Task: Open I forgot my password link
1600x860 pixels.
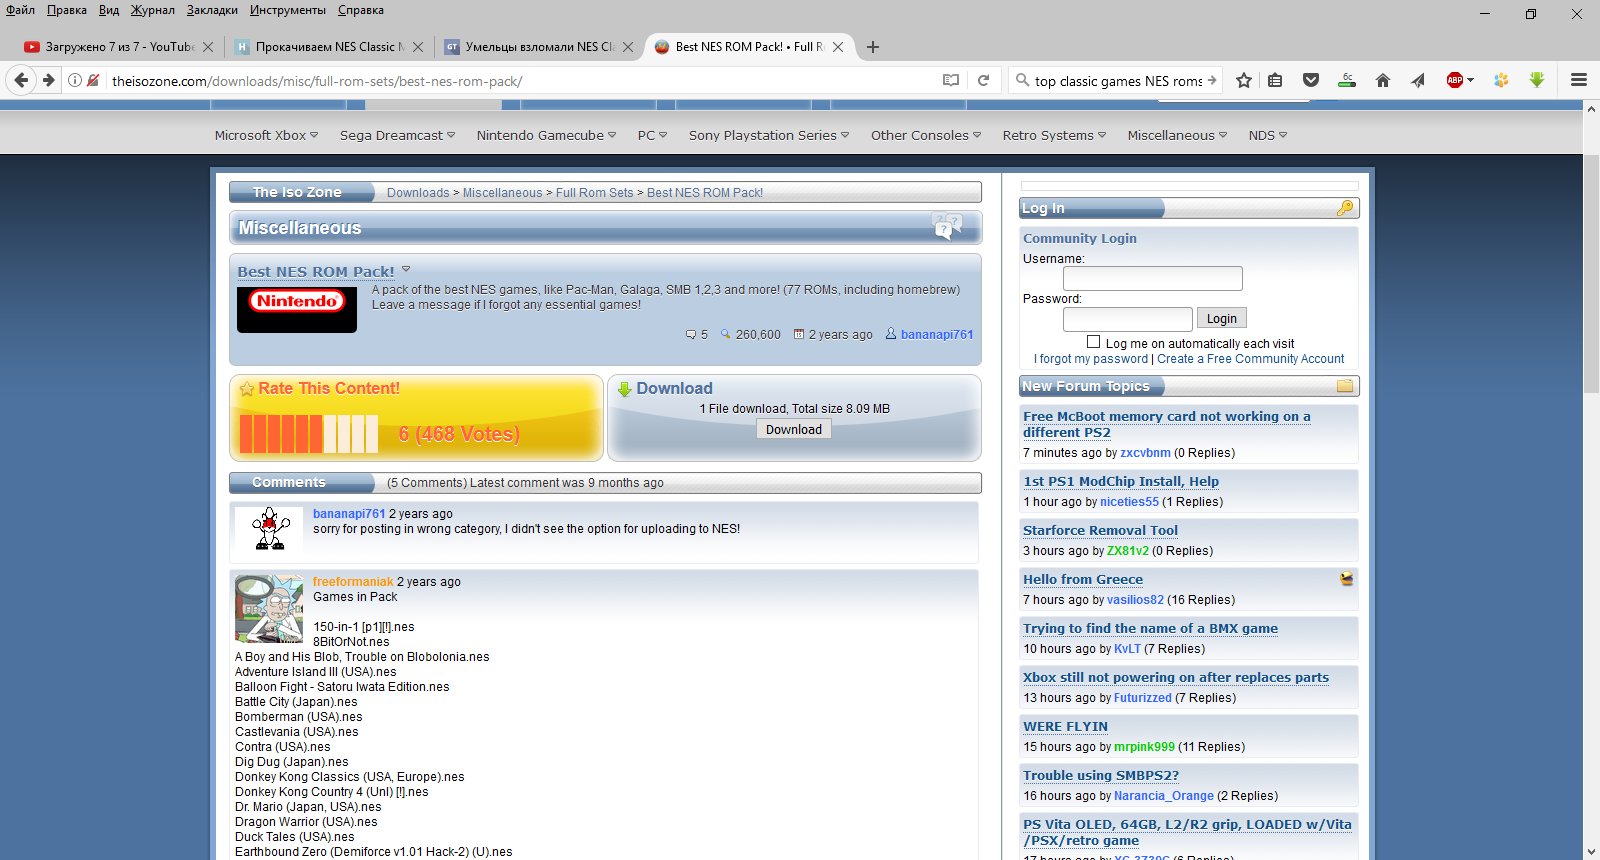Action: click(x=1091, y=359)
